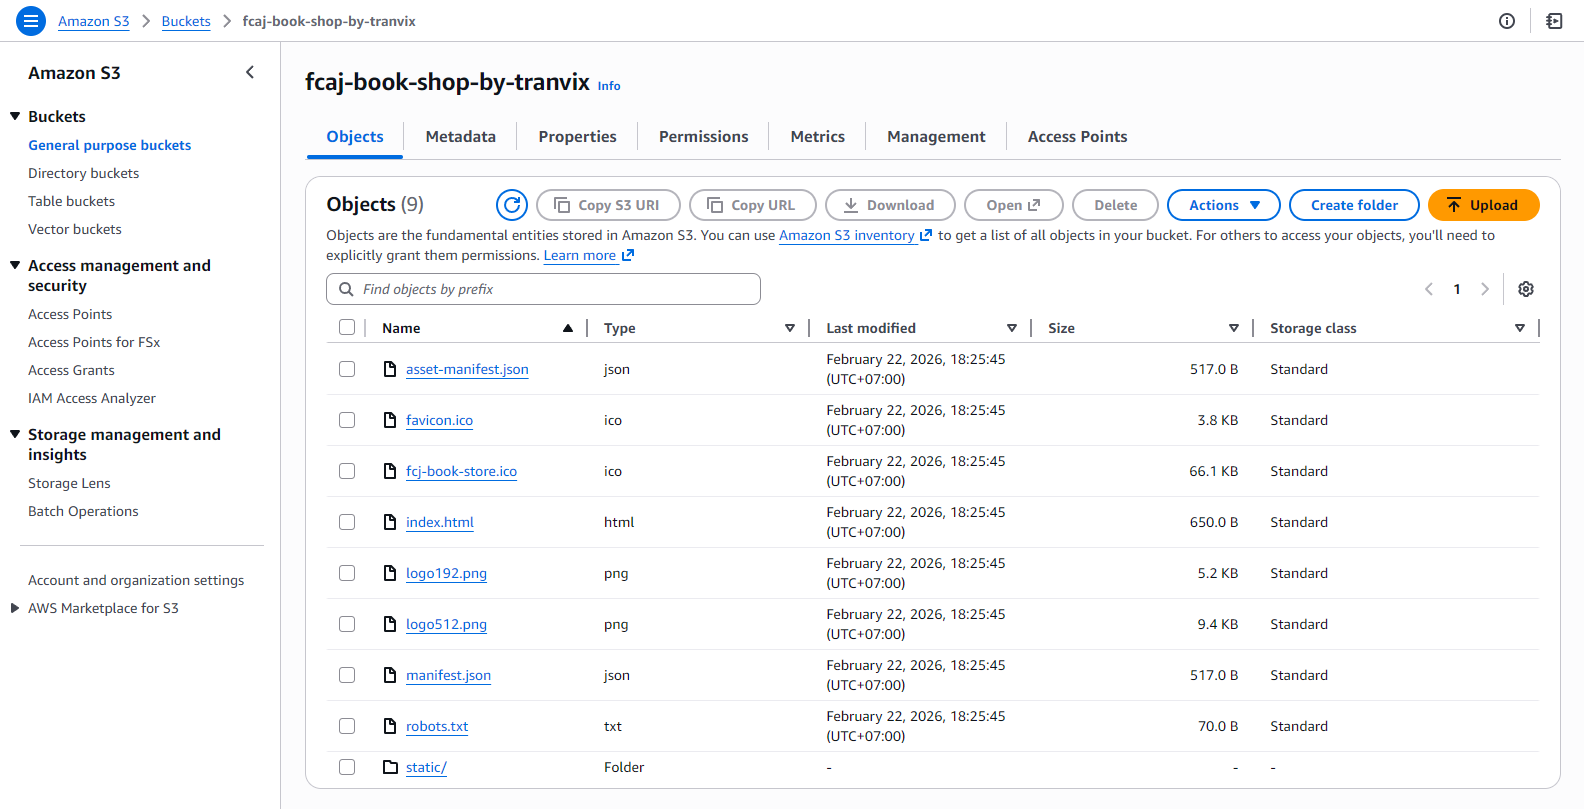The width and height of the screenshot is (1584, 809).
Task: Open Storage Lens in the sidebar
Action: [69, 483]
